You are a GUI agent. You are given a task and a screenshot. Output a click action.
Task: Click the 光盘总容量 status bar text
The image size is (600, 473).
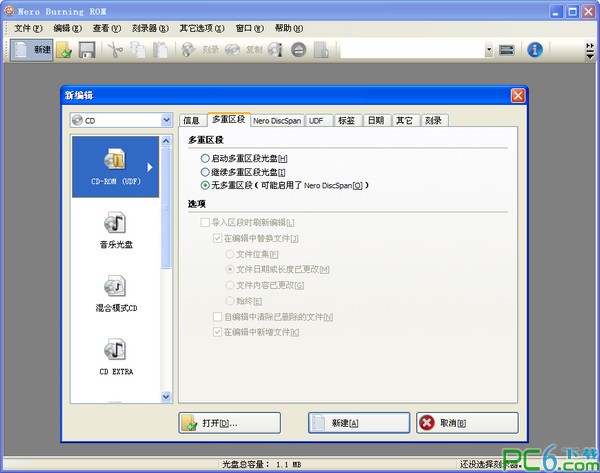(262, 465)
